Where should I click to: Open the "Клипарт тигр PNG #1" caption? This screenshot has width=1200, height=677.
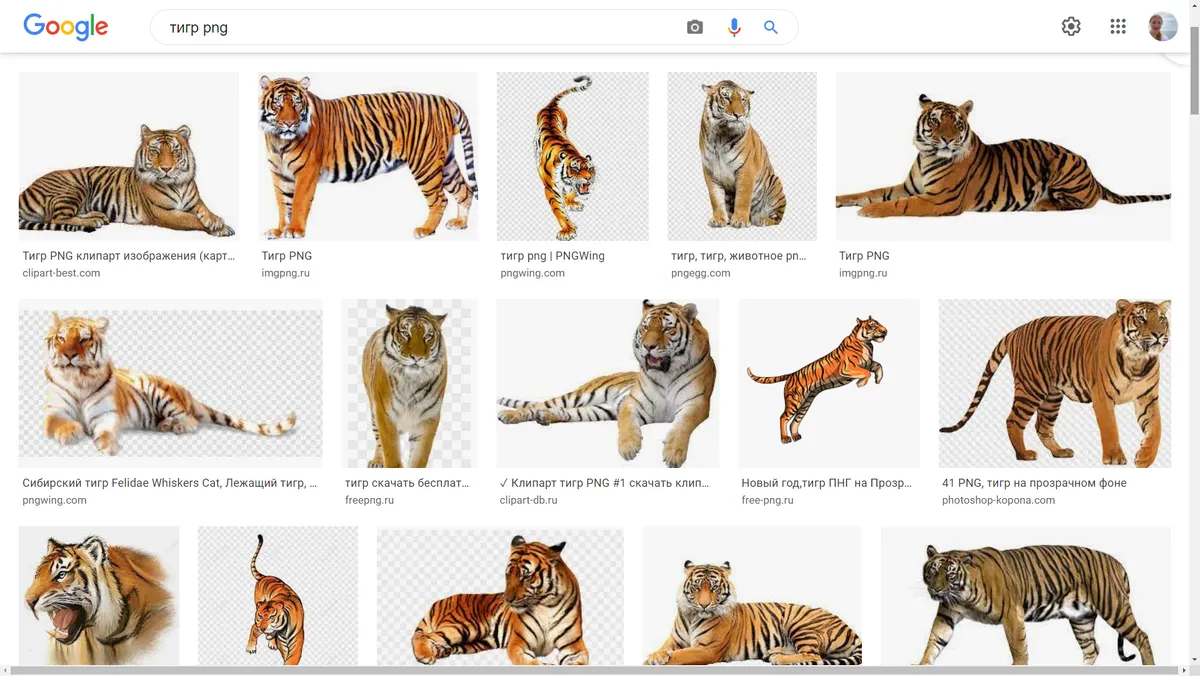tap(605, 483)
